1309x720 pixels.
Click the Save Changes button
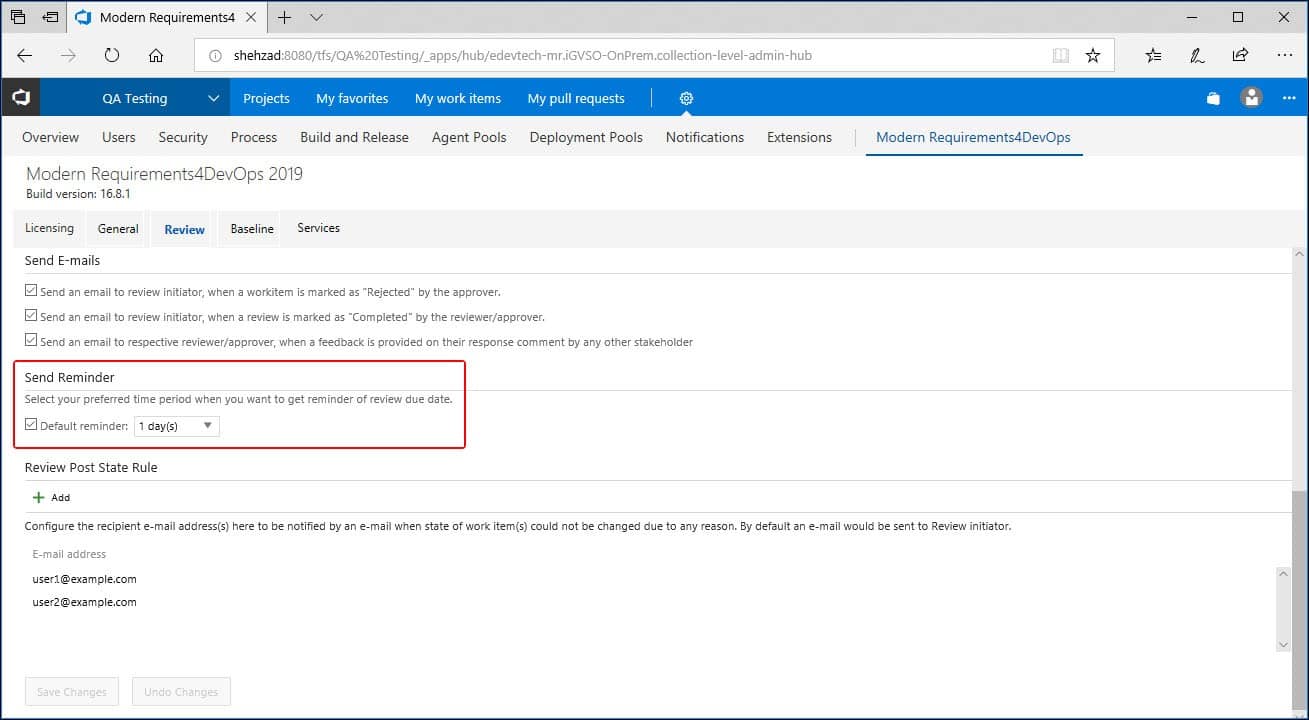(x=71, y=692)
